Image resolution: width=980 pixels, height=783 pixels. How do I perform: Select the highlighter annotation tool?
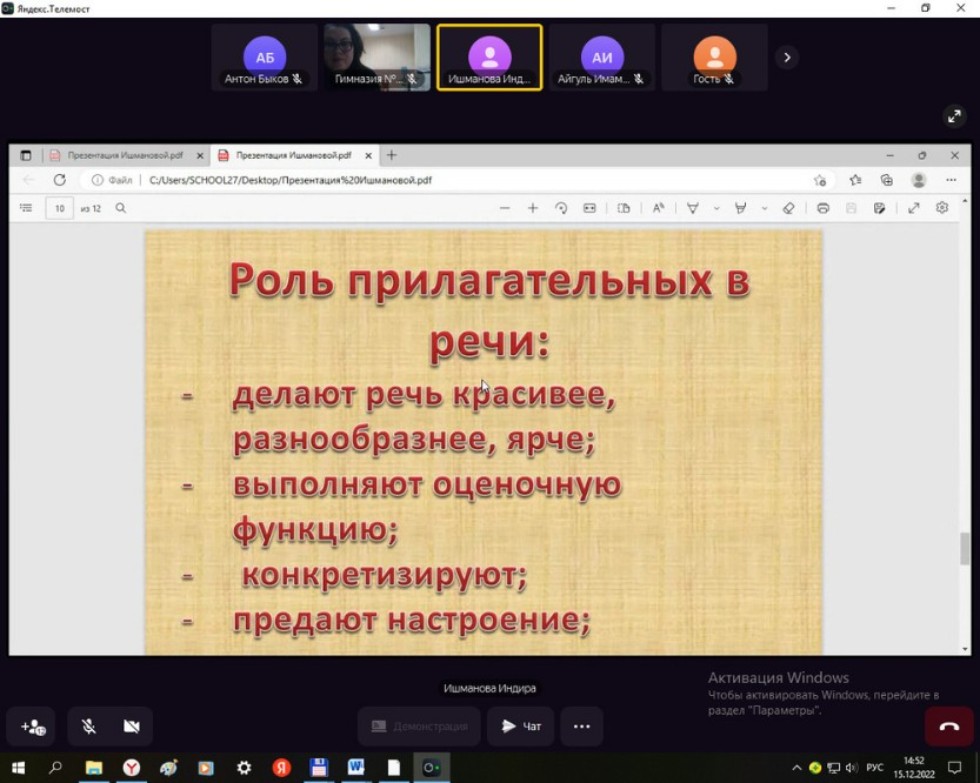click(x=691, y=208)
